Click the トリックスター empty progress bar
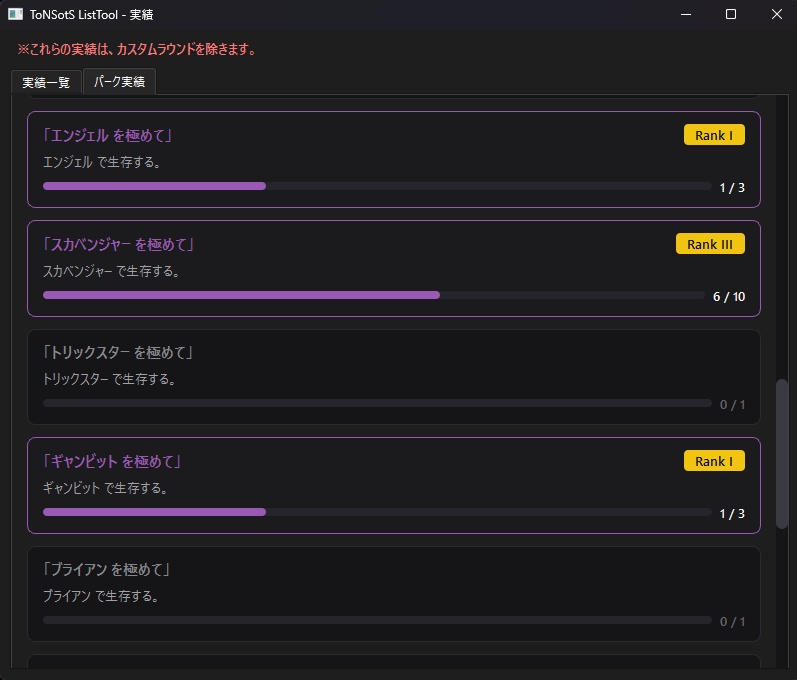Viewport: 797px width, 680px height. [x=377, y=403]
